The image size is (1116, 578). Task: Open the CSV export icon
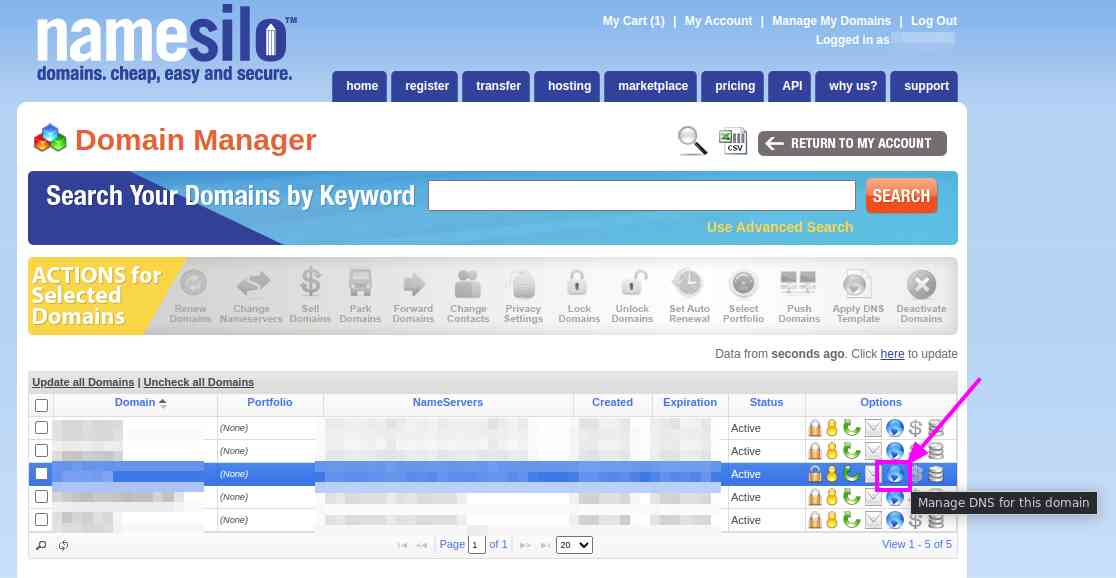click(732, 140)
